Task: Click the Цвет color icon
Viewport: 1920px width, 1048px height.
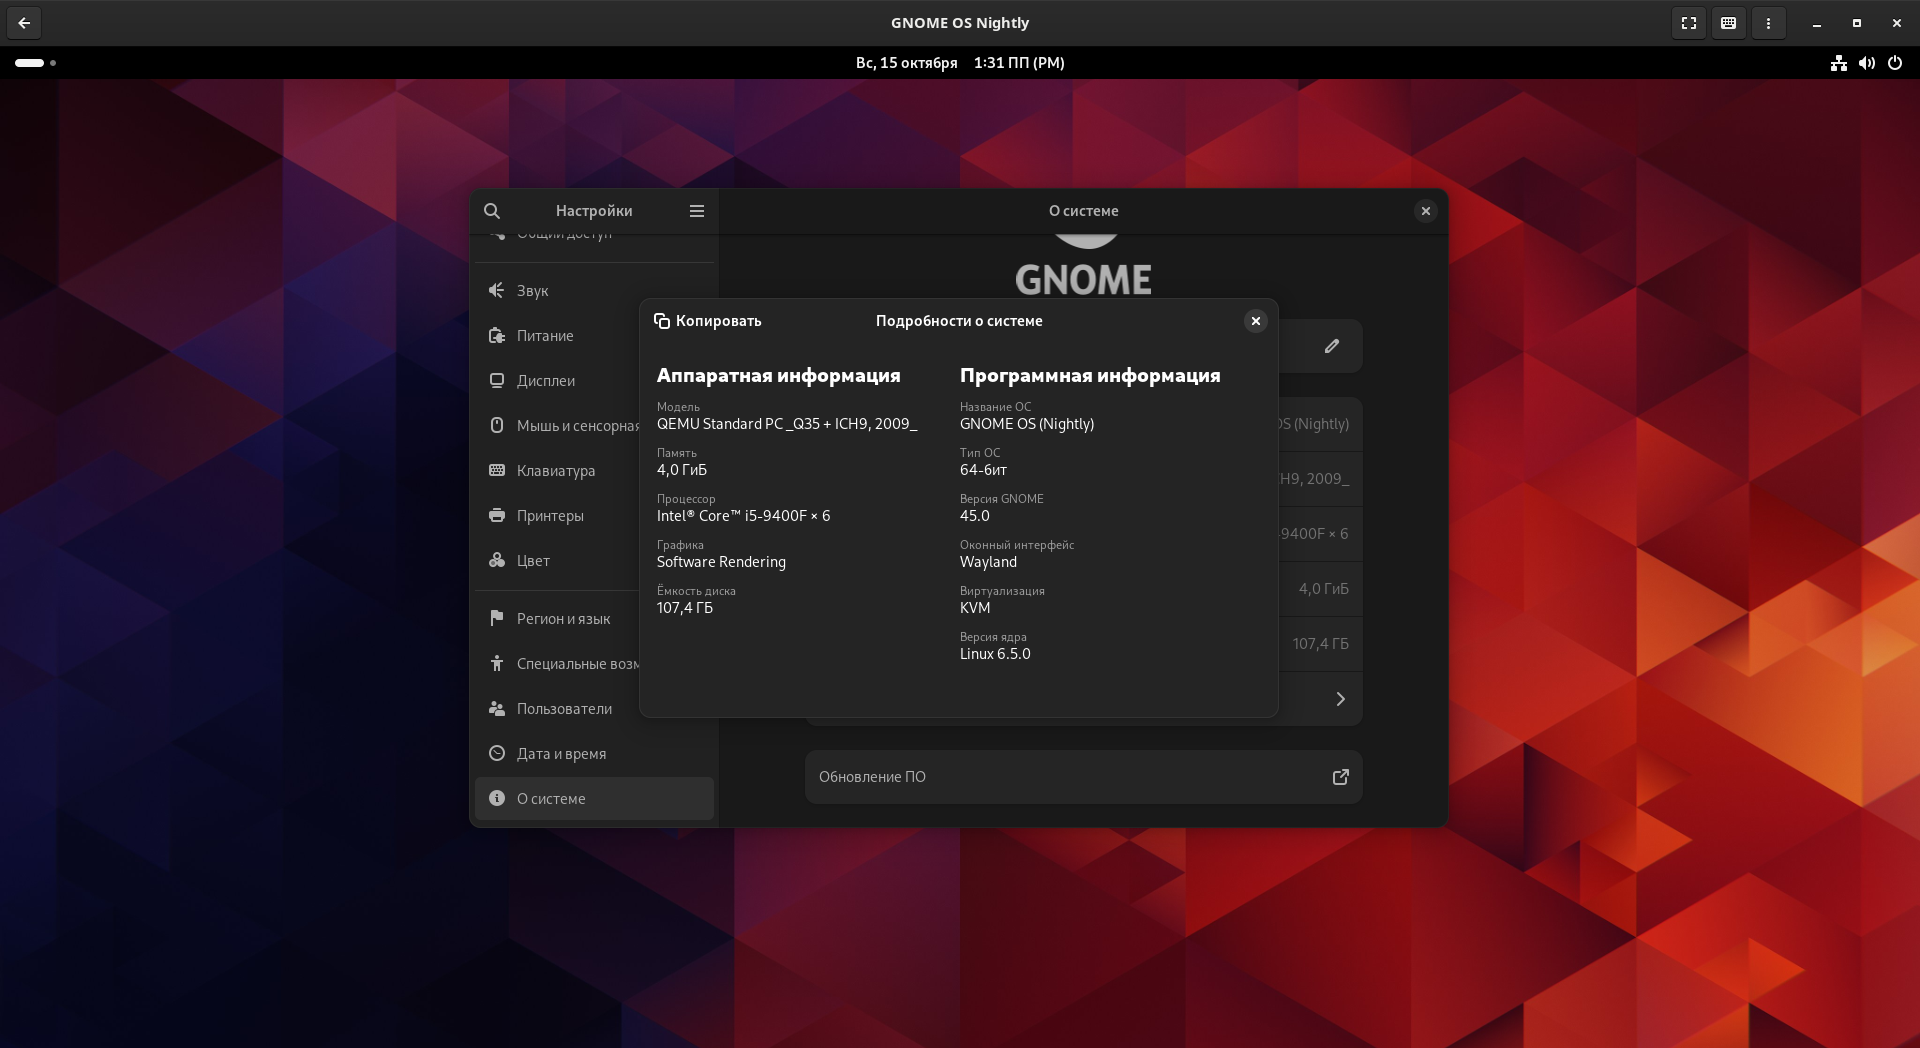Action: [x=497, y=560]
